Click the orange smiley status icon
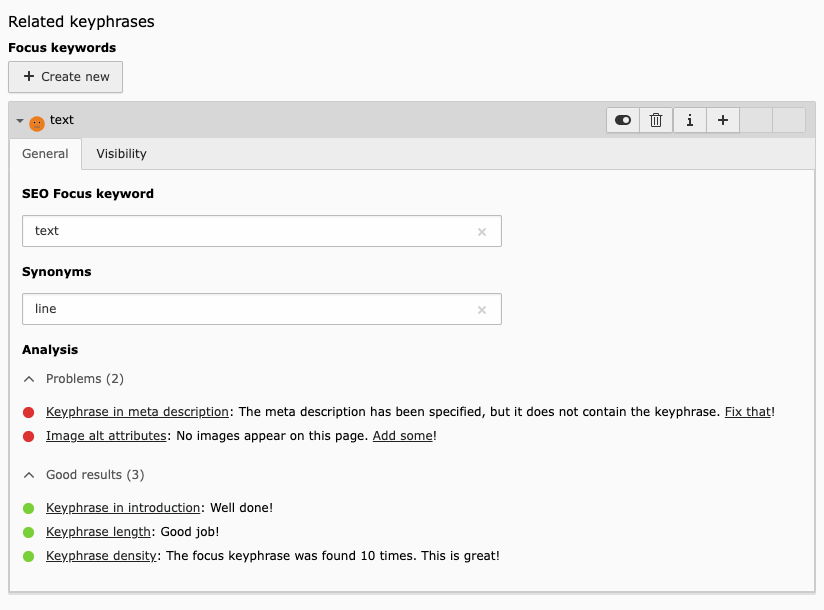The height and width of the screenshot is (610, 824). 37,123
